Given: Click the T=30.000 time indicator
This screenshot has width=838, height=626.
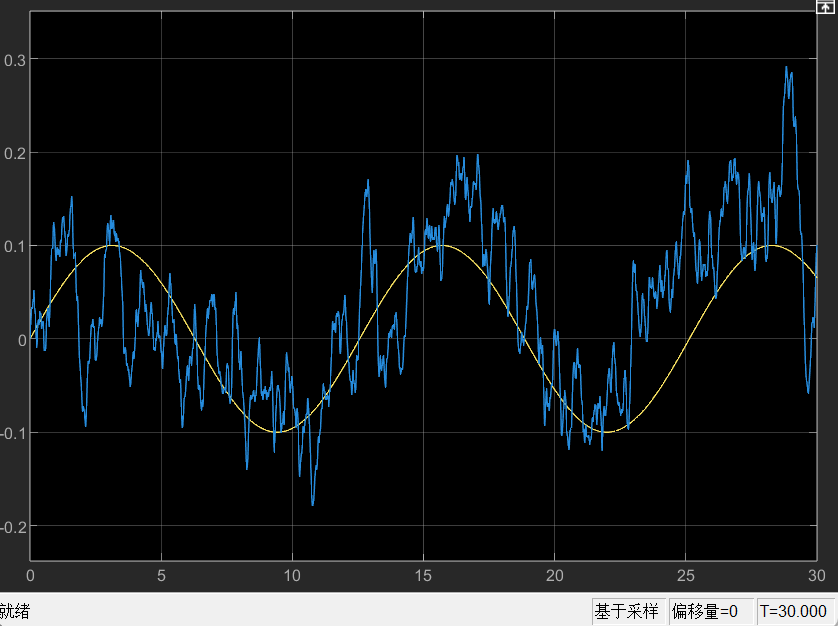Looking at the screenshot, I should [x=794, y=611].
